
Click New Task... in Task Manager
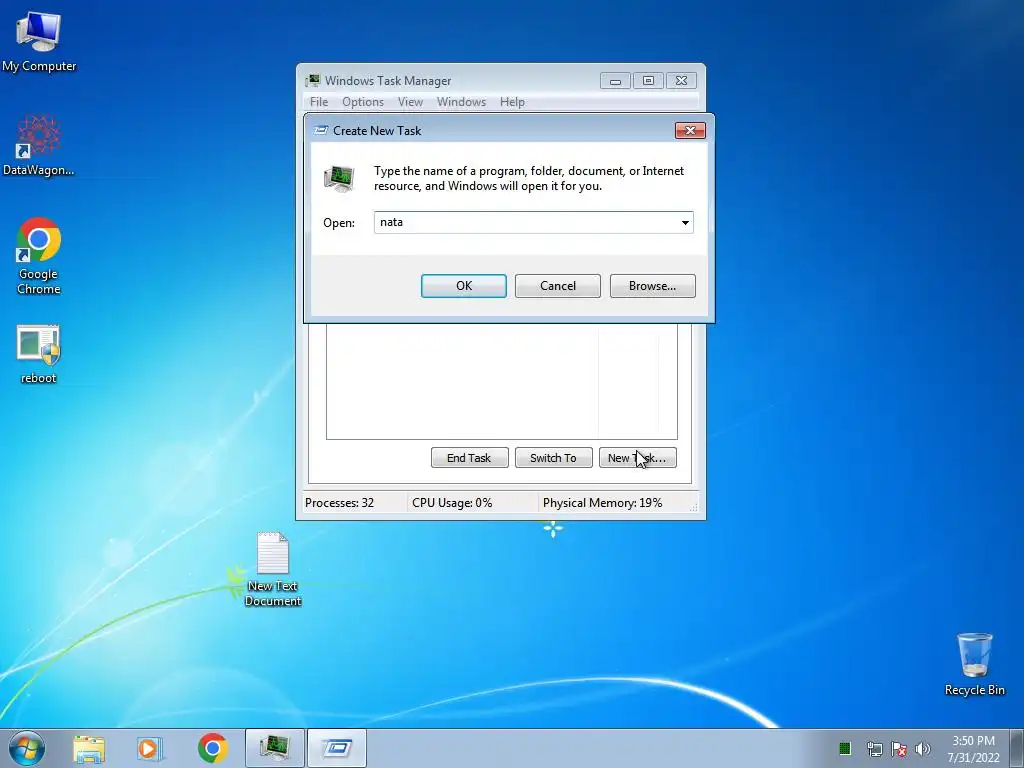tap(637, 458)
